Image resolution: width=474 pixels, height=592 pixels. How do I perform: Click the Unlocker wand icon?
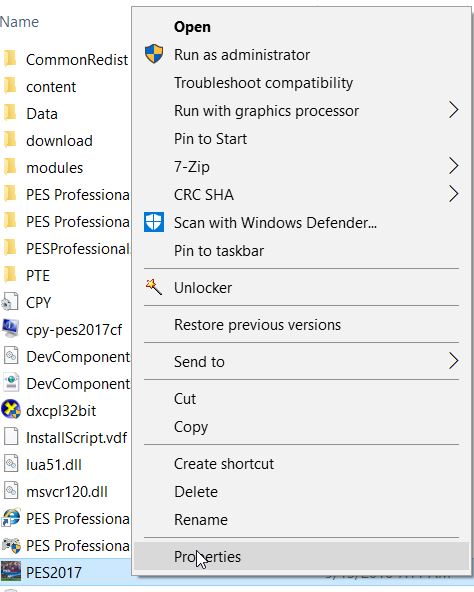tap(154, 287)
